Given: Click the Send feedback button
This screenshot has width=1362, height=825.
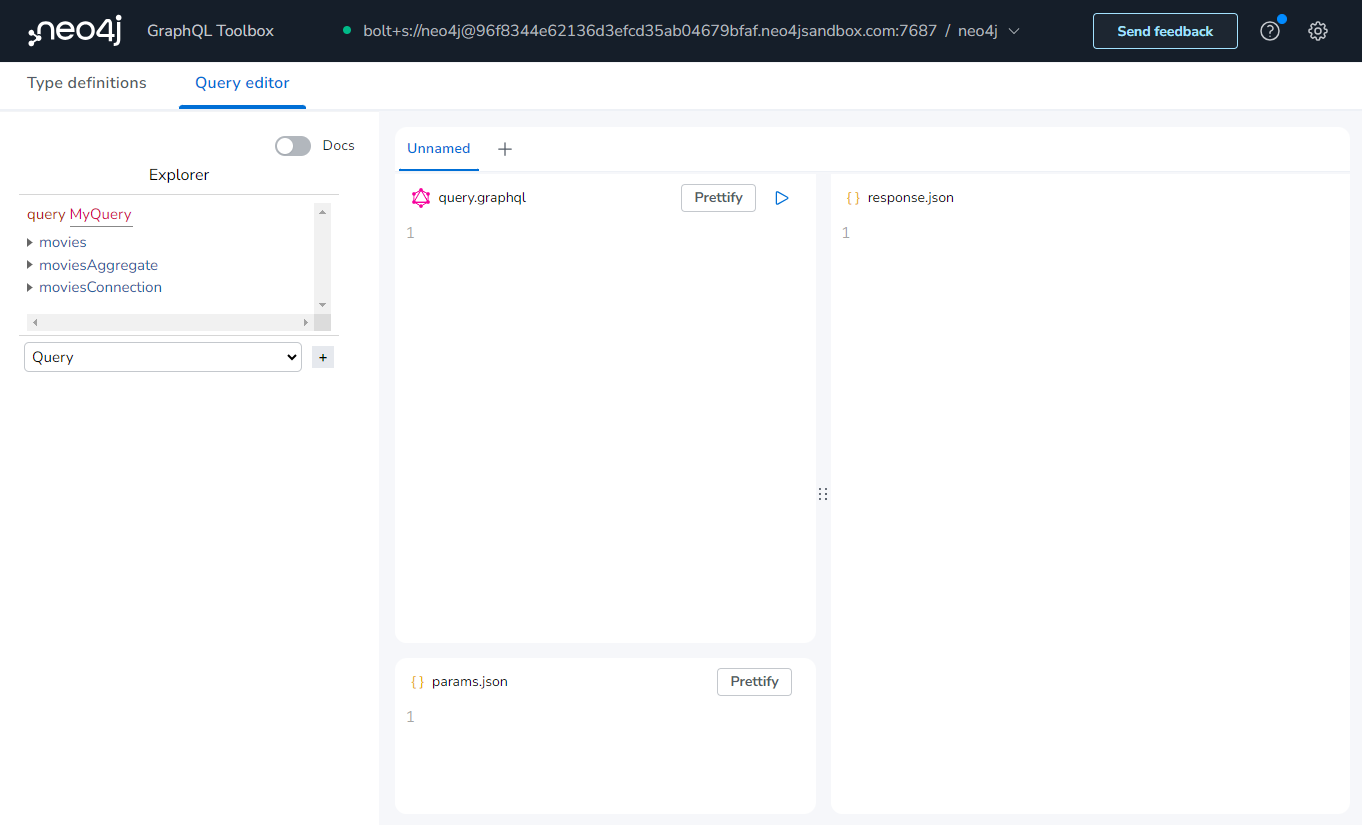Looking at the screenshot, I should click(1164, 31).
